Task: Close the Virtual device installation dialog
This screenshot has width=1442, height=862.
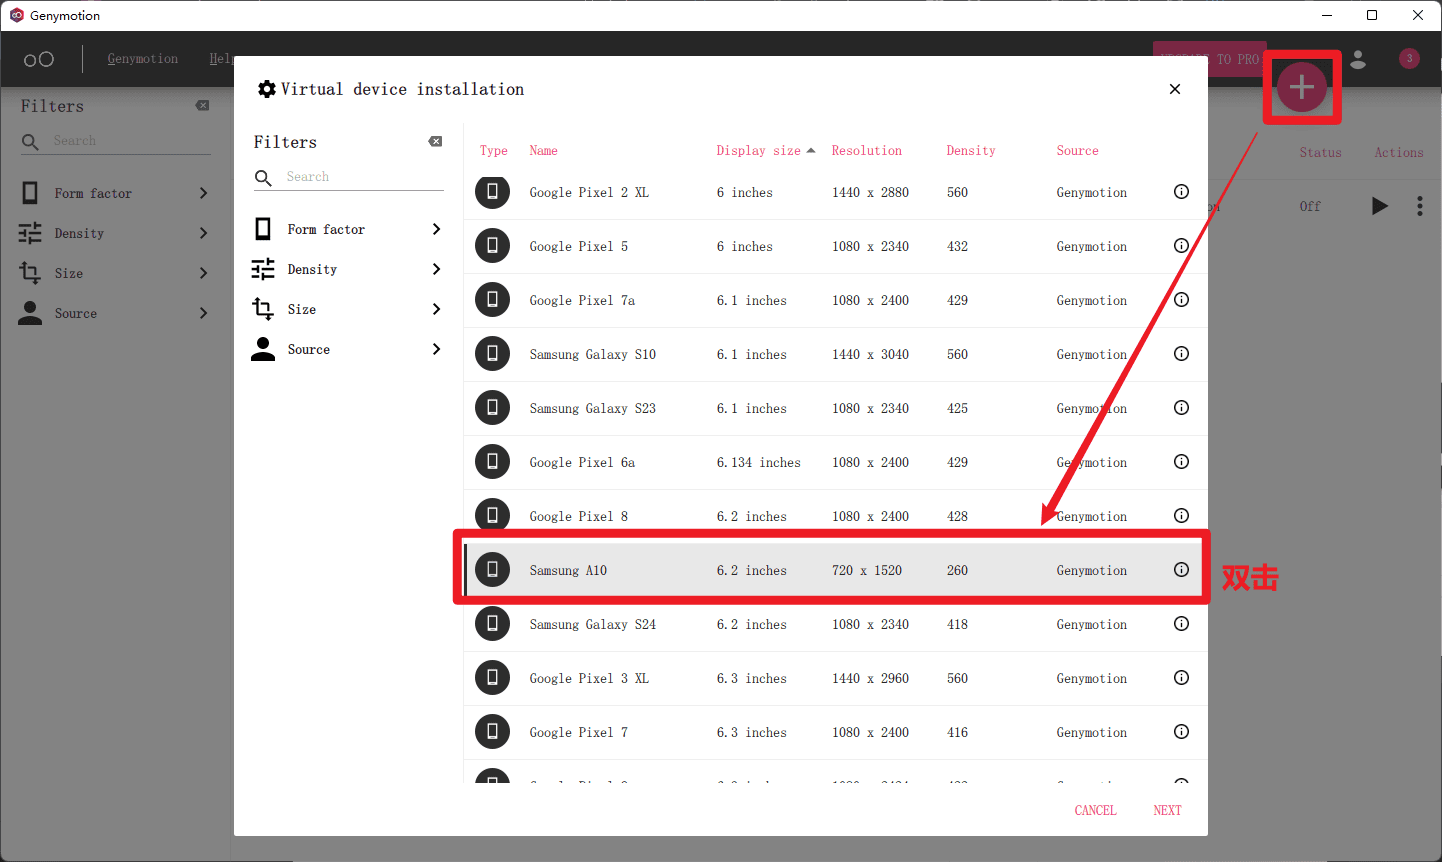Action: click(1175, 89)
